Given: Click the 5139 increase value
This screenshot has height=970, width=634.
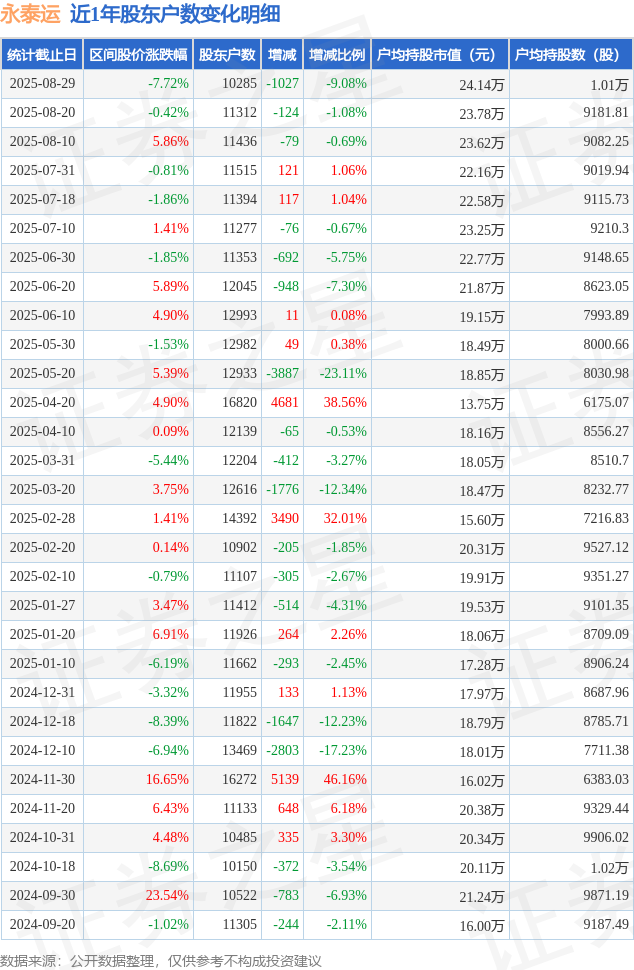Looking at the screenshot, I should pos(284,780).
